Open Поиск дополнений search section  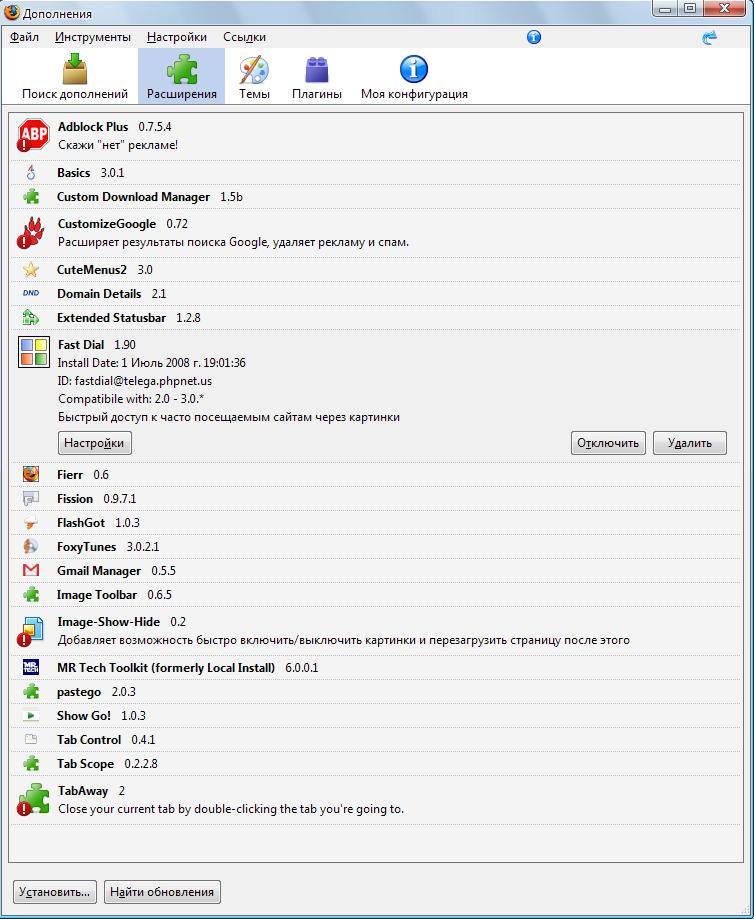click(x=75, y=78)
